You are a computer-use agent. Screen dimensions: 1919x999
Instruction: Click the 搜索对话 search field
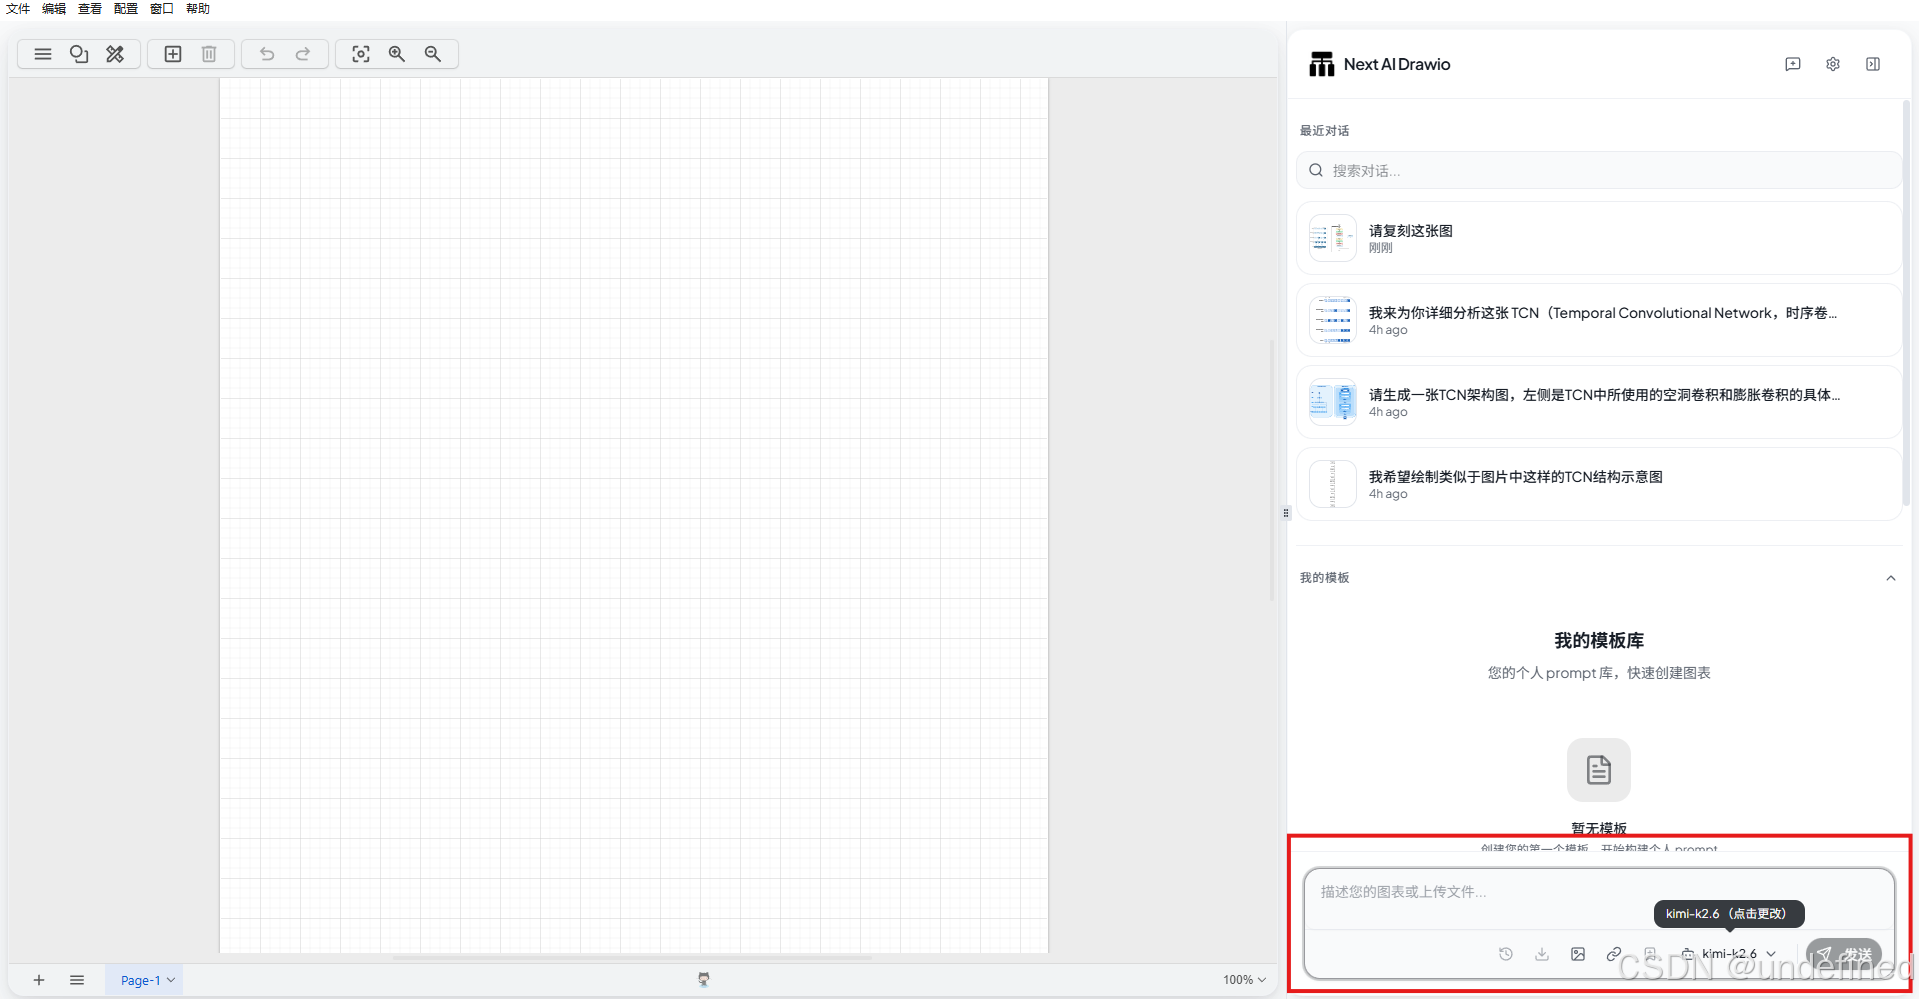[1599, 170]
